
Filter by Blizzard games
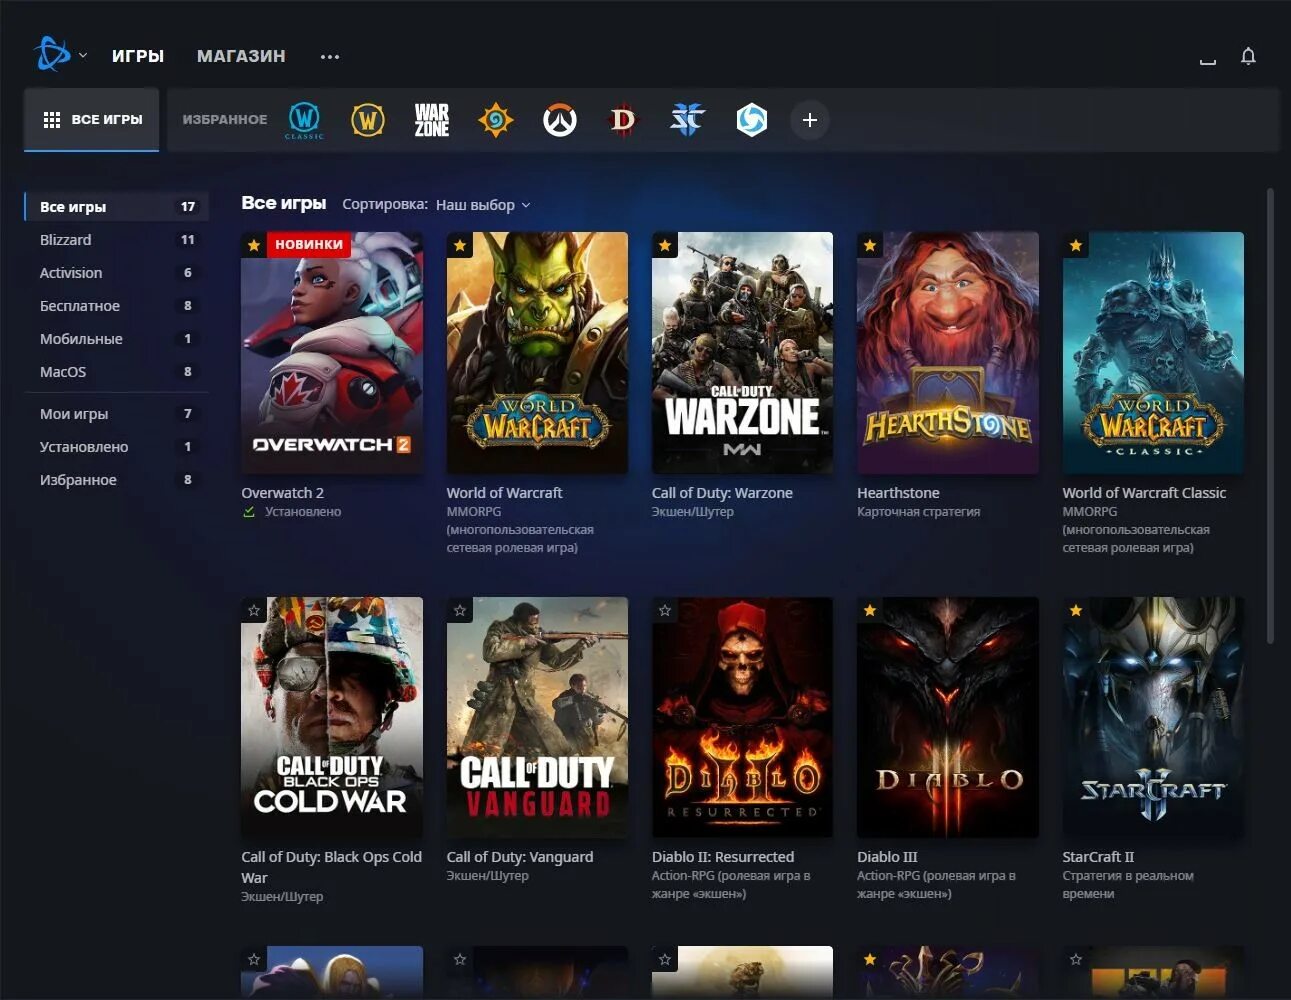116,240
